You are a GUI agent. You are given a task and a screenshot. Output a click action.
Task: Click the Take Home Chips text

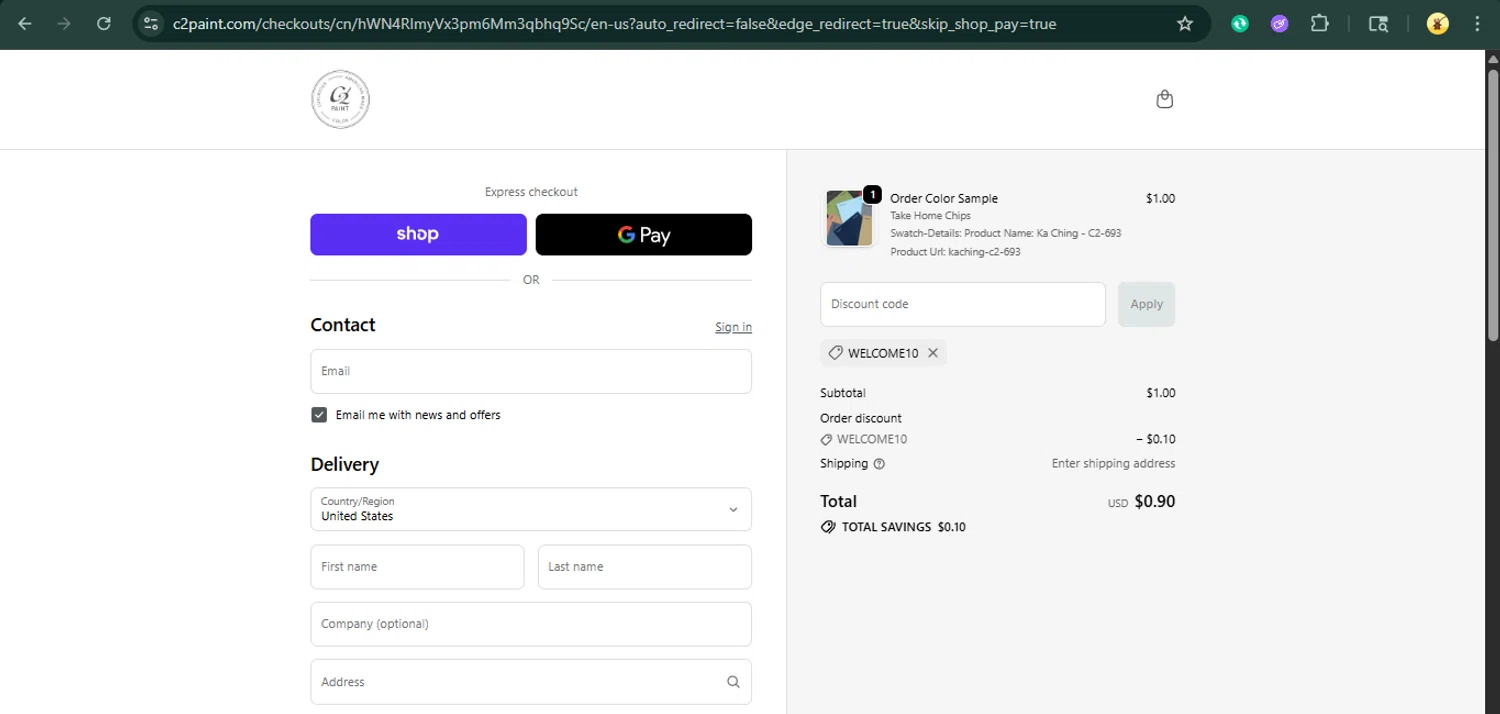click(x=930, y=216)
